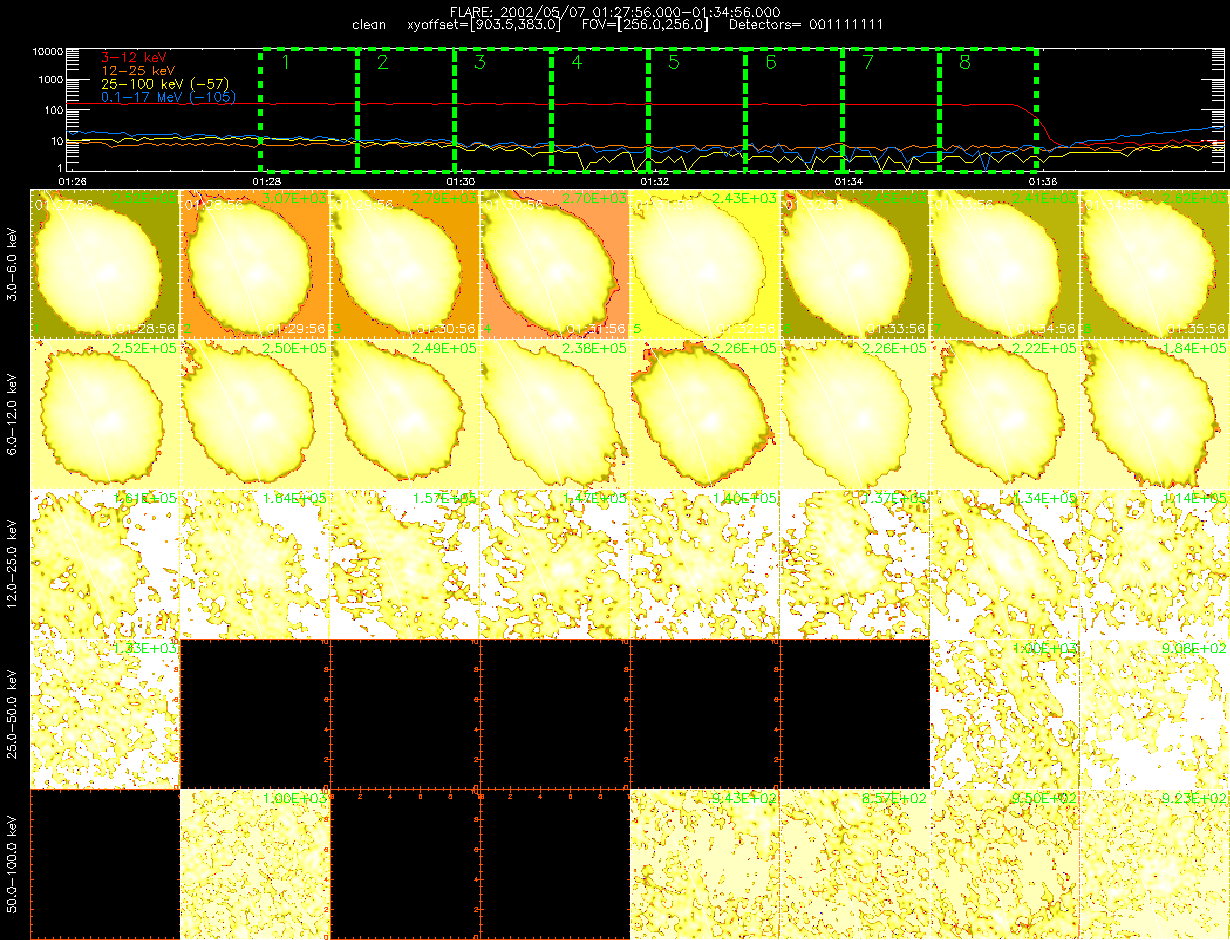Open 50.0-100.0 keV image labeled 9.23E+02
Screen dimensions: 1230x940
tap(1155, 864)
